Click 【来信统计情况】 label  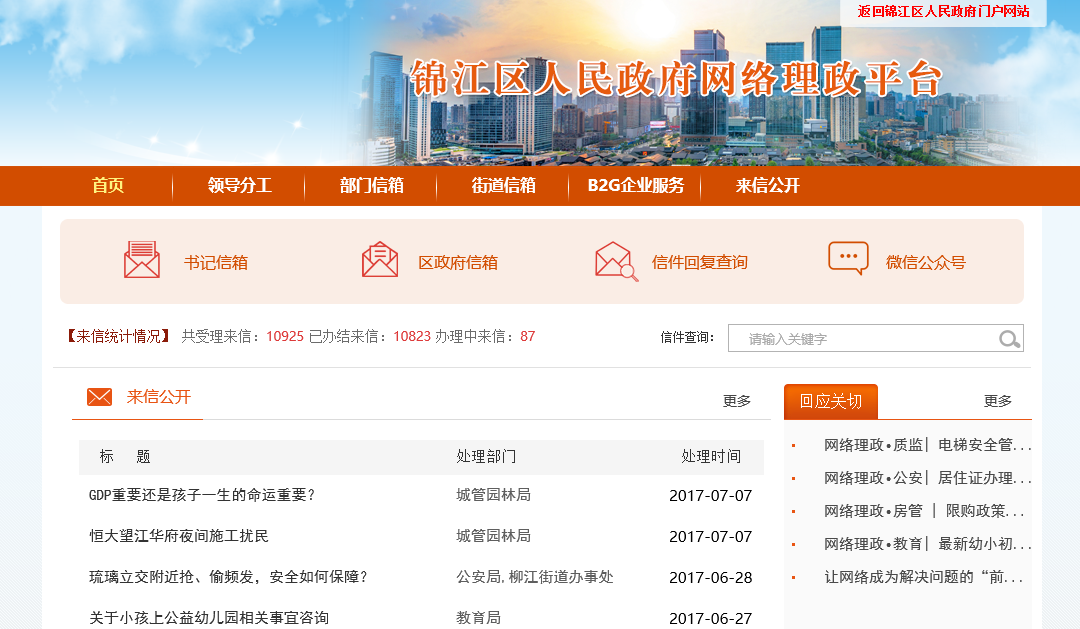click(118, 336)
